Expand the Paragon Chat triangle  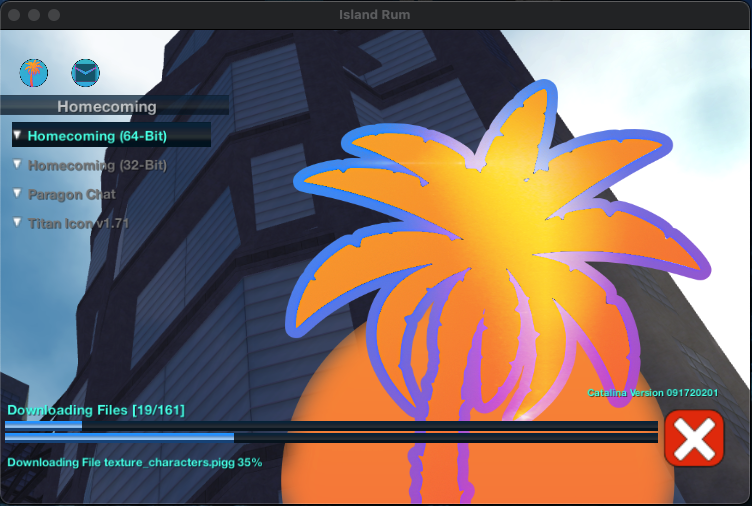(x=17, y=194)
